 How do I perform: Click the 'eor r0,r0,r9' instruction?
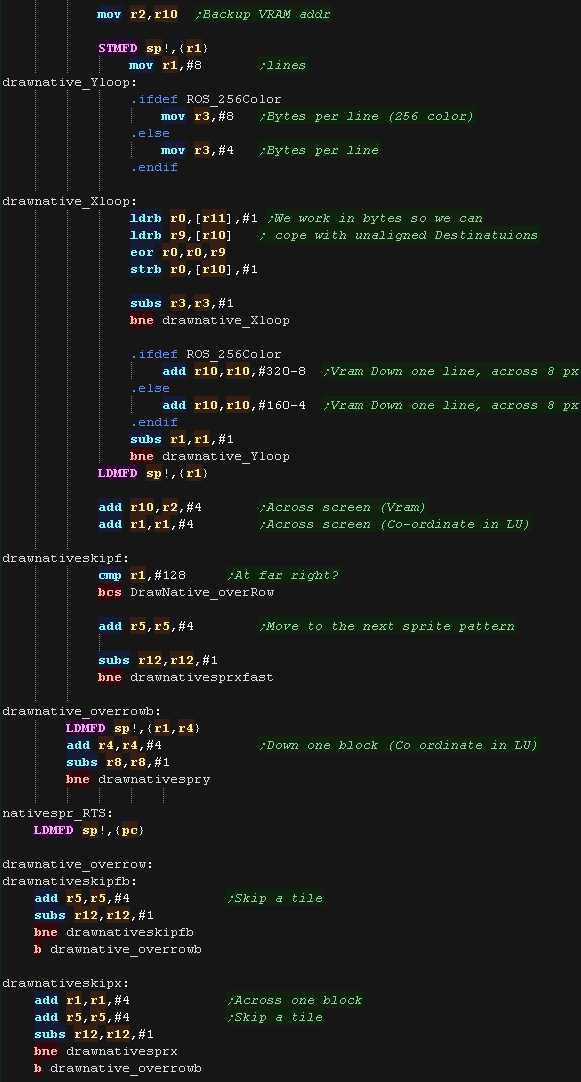coord(178,252)
